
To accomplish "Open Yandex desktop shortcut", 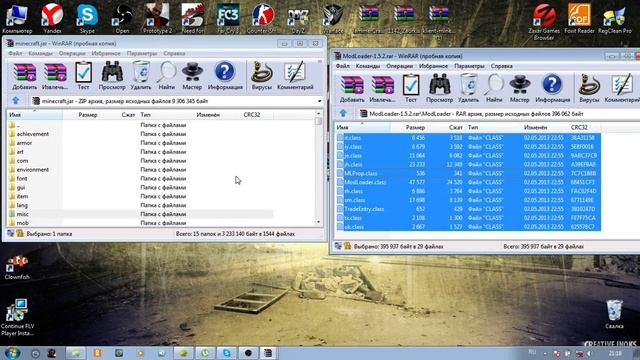I will 52,18.
